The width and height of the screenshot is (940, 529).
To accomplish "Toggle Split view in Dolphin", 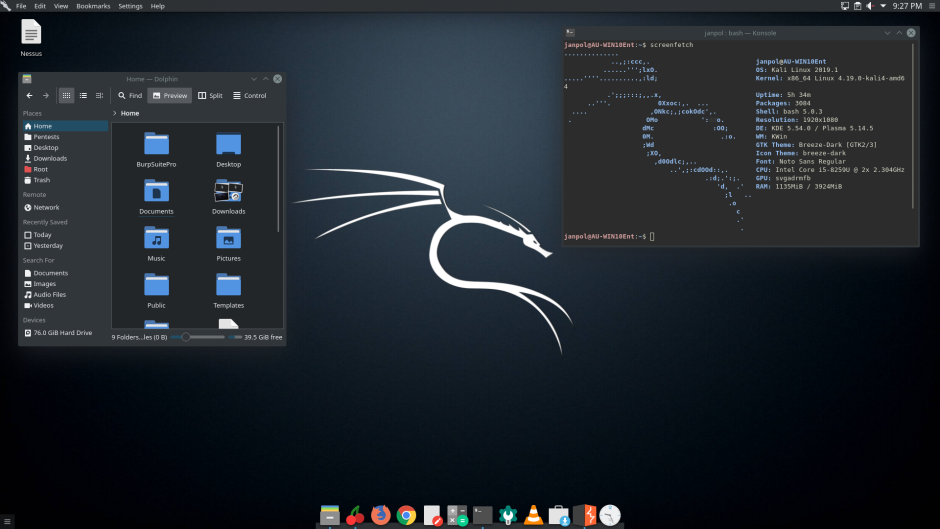I will [210, 95].
